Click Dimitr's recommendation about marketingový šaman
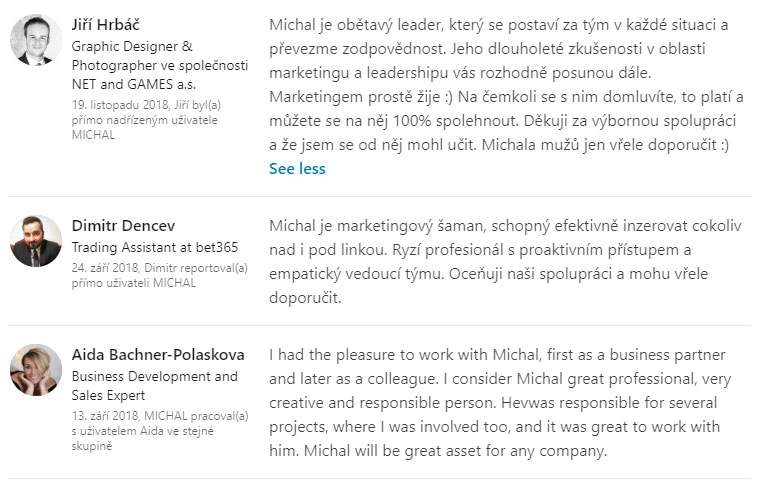759x487 pixels. click(x=505, y=261)
